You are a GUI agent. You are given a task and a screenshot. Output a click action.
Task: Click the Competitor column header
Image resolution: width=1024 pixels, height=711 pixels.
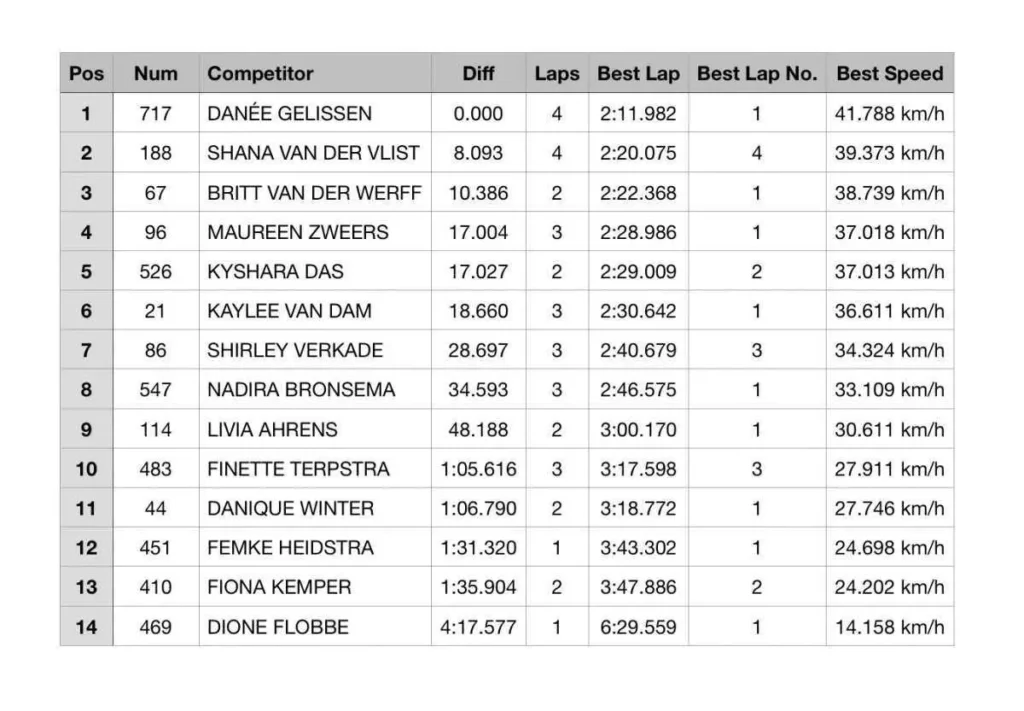(315, 73)
